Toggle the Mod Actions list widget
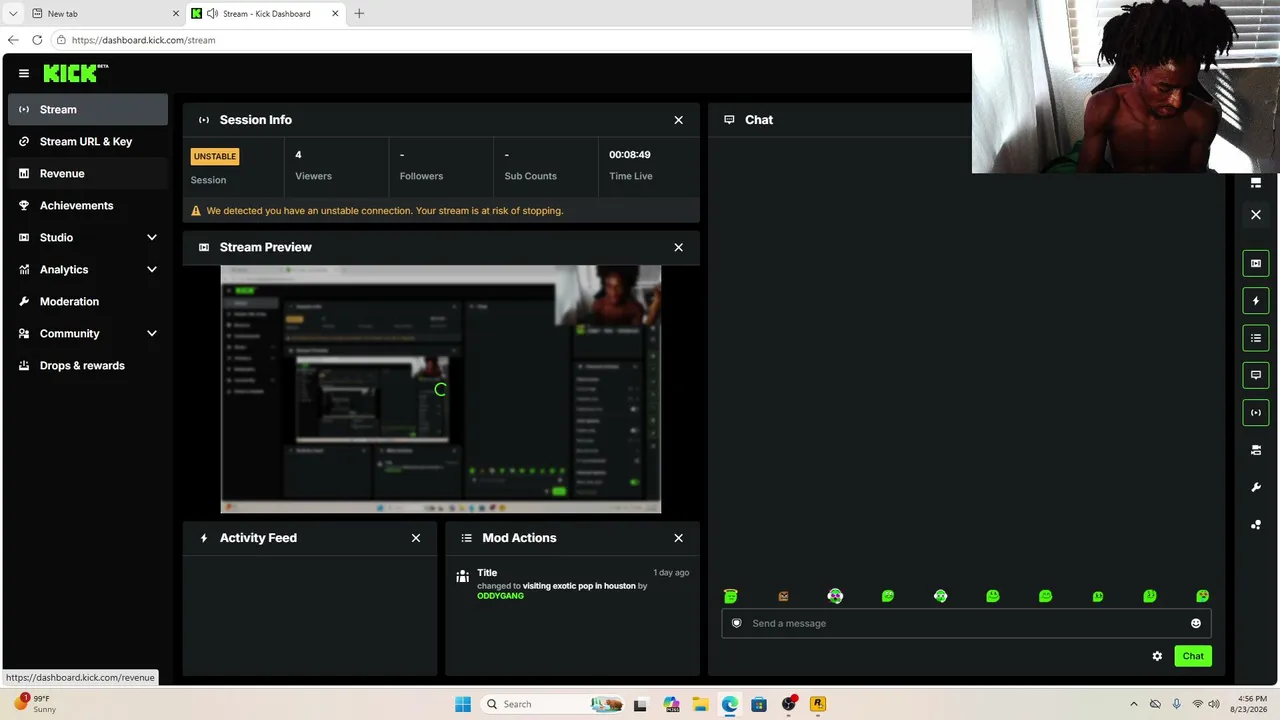 (x=1256, y=338)
